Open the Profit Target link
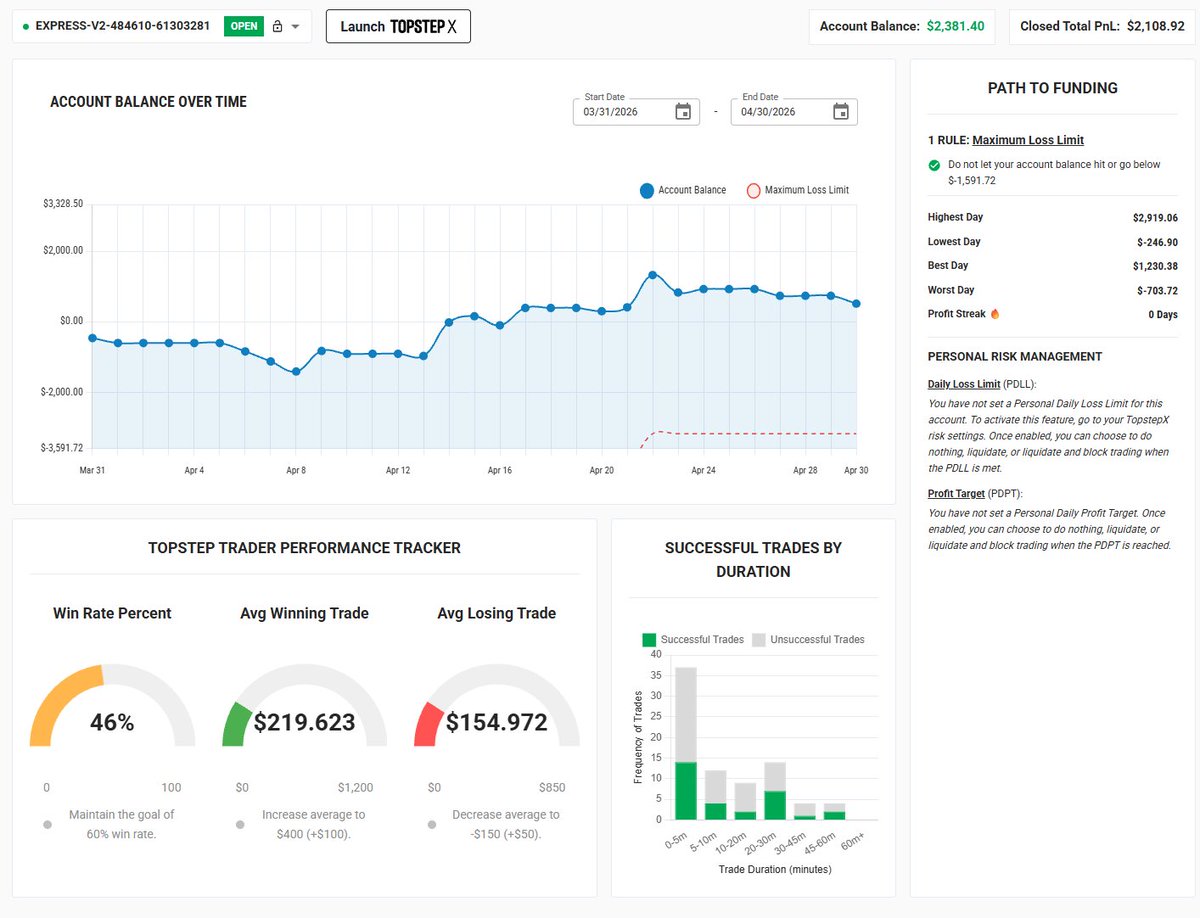This screenshot has height=918, width=1200. [x=956, y=494]
